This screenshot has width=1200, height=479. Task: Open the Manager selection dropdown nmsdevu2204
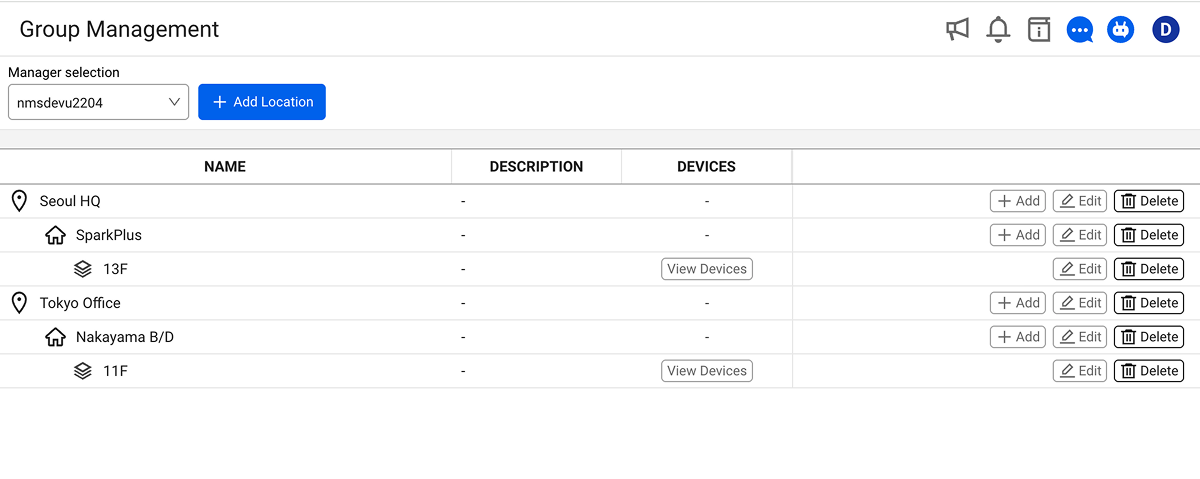point(98,102)
